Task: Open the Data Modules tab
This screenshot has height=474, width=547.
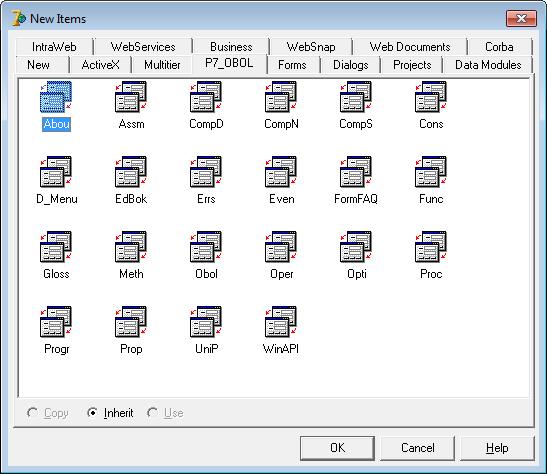Action: (488, 65)
